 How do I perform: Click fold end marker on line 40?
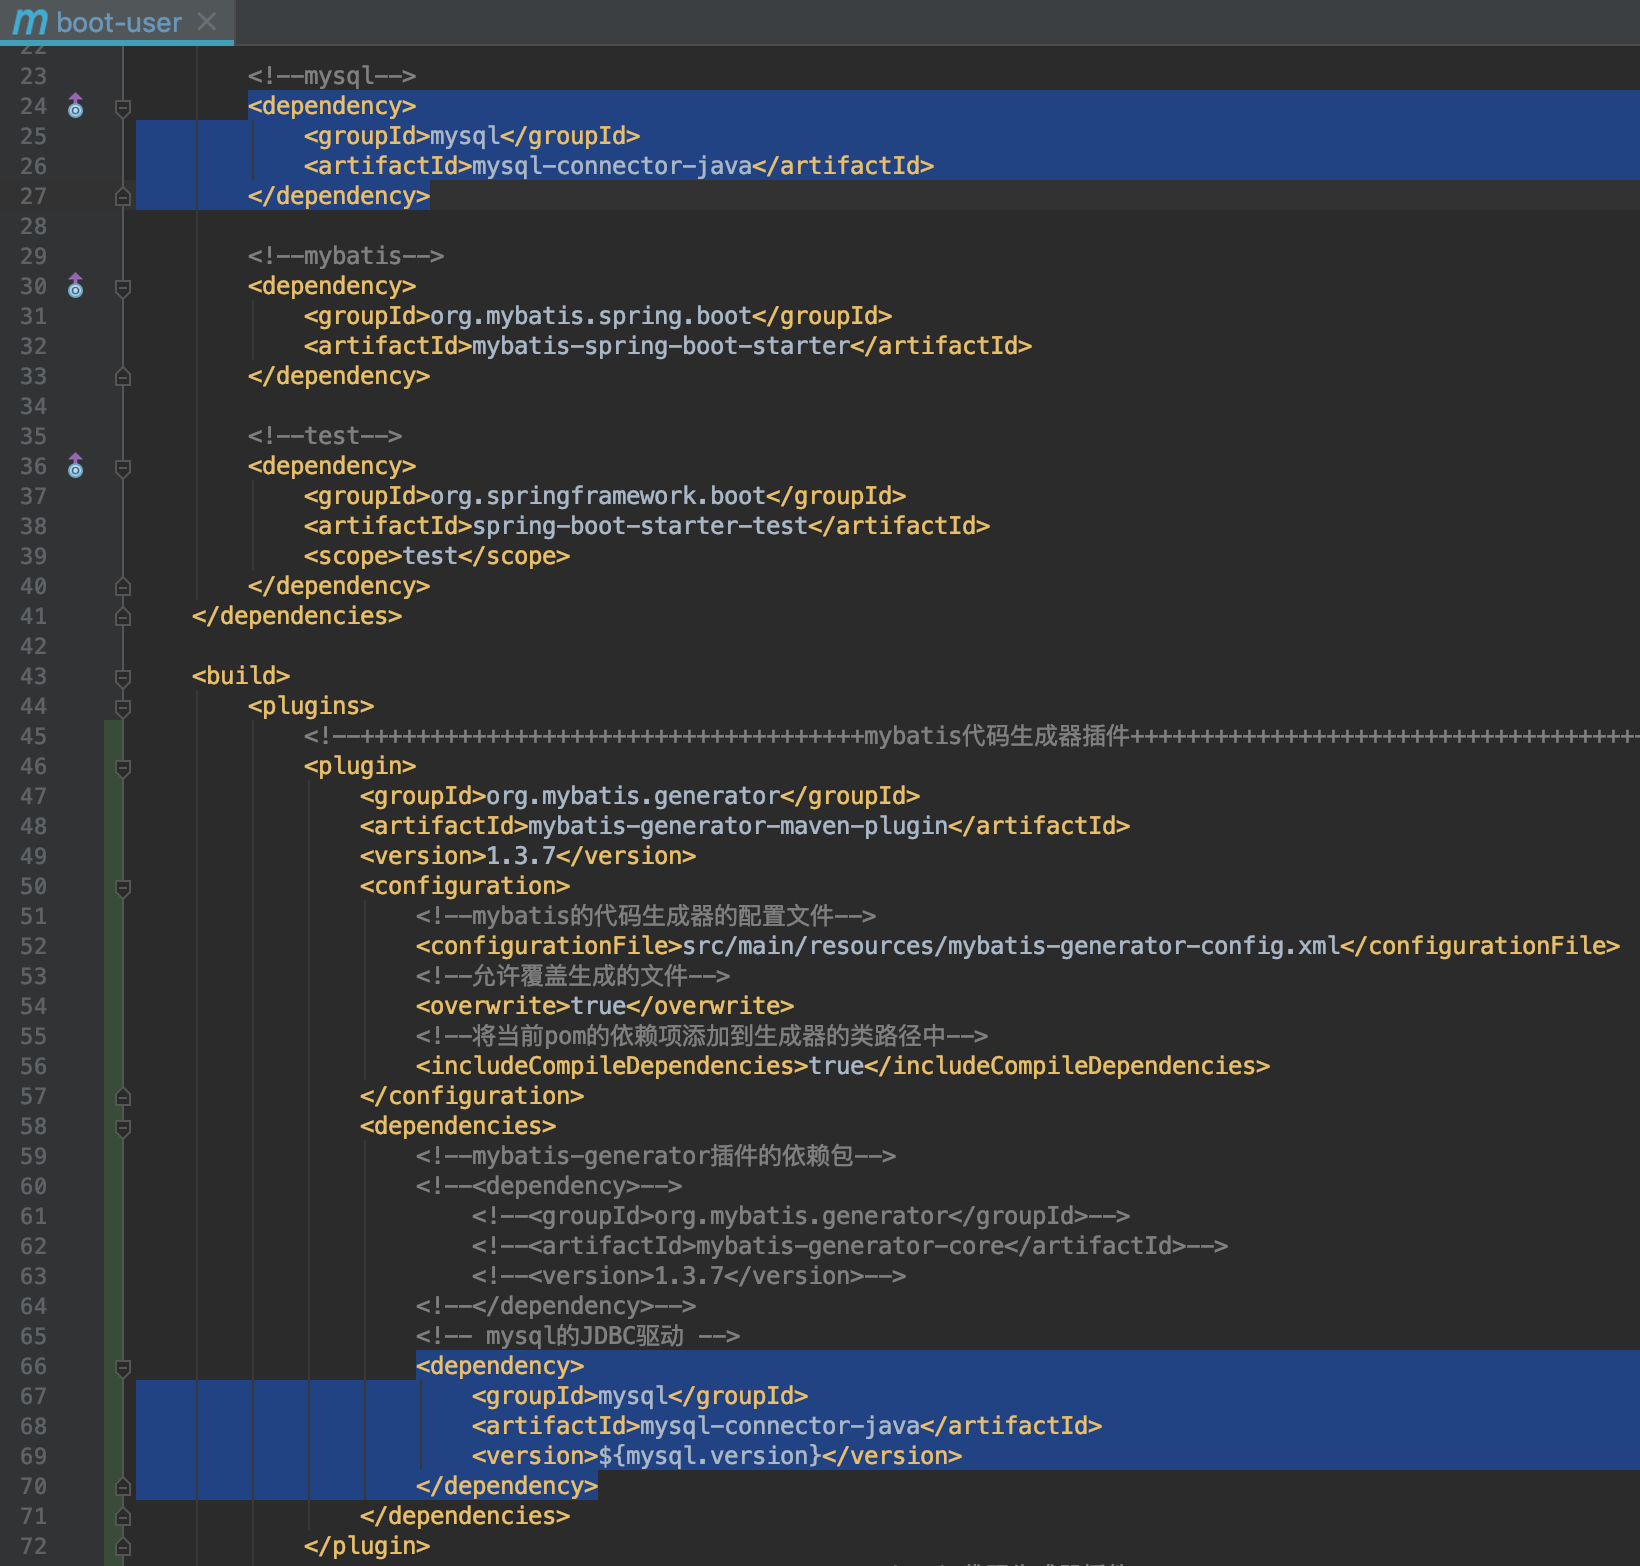pos(123,586)
